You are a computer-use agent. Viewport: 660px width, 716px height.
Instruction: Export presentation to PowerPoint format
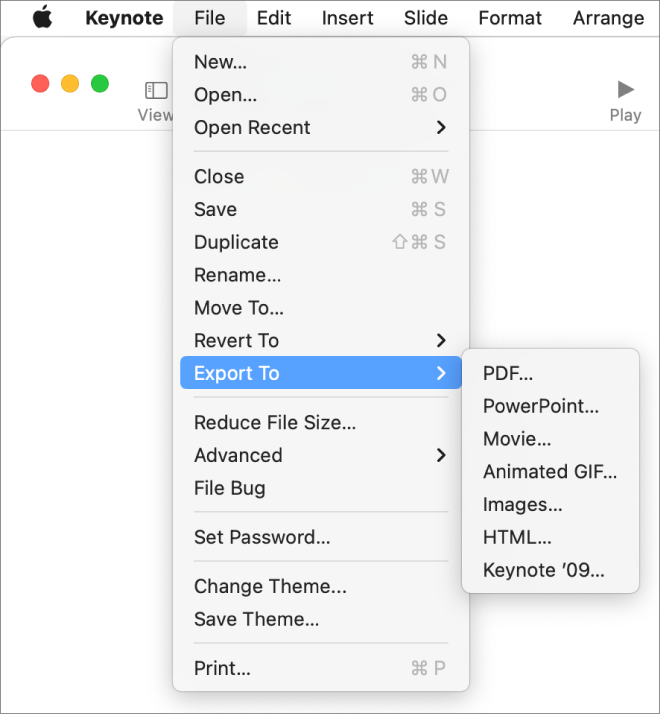coord(541,406)
